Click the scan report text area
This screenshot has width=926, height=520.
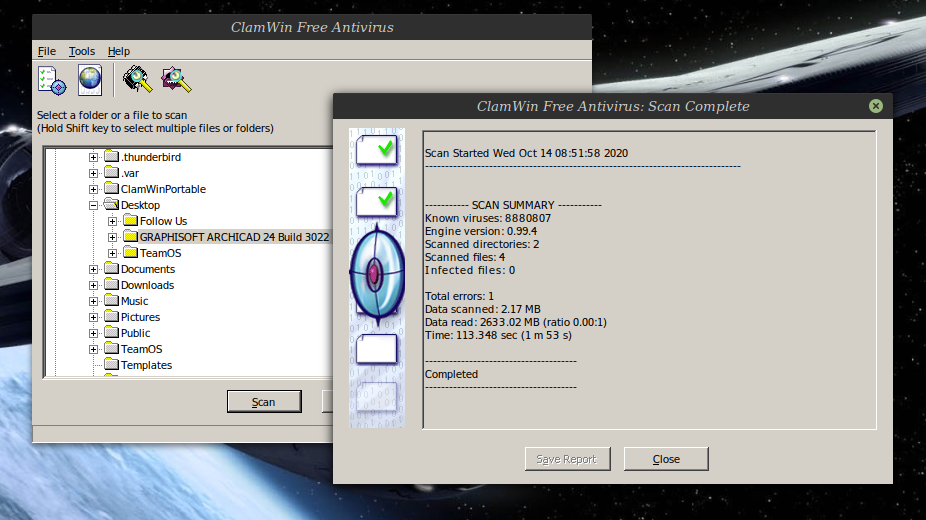649,280
